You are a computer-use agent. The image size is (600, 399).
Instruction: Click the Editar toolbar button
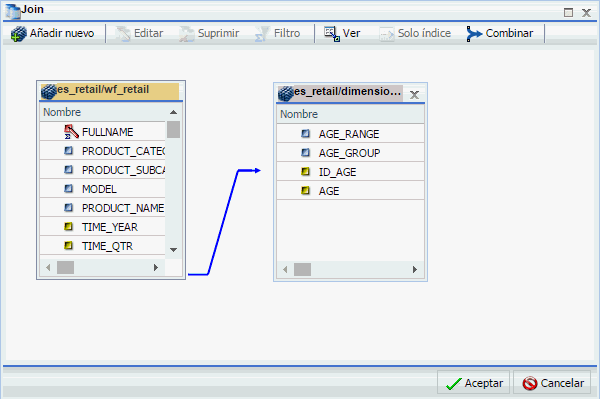pos(140,34)
